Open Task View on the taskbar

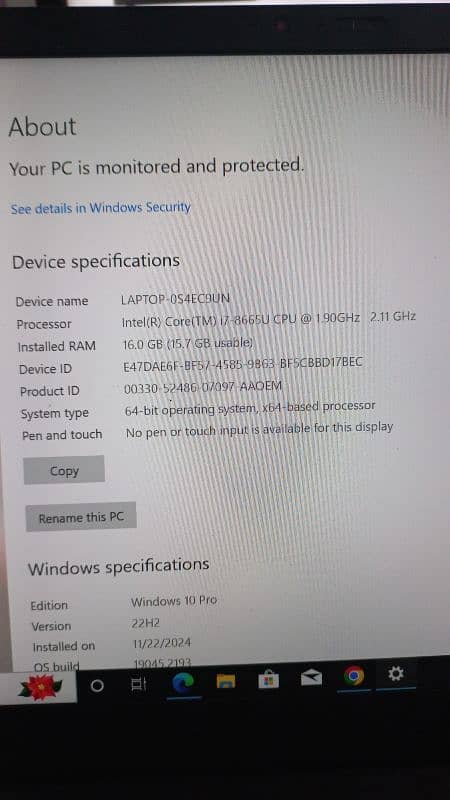tap(138, 685)
